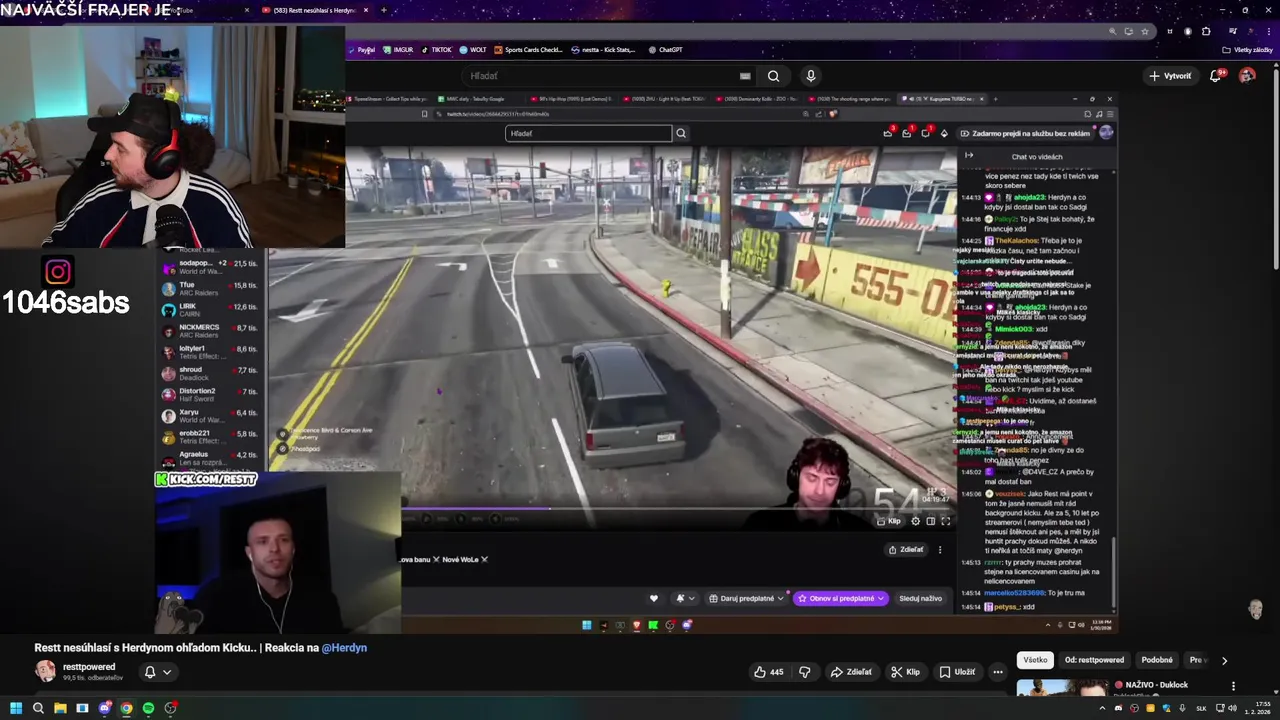
Task: Select the Od: resttpowered chip
Action: click(1094, 660)
